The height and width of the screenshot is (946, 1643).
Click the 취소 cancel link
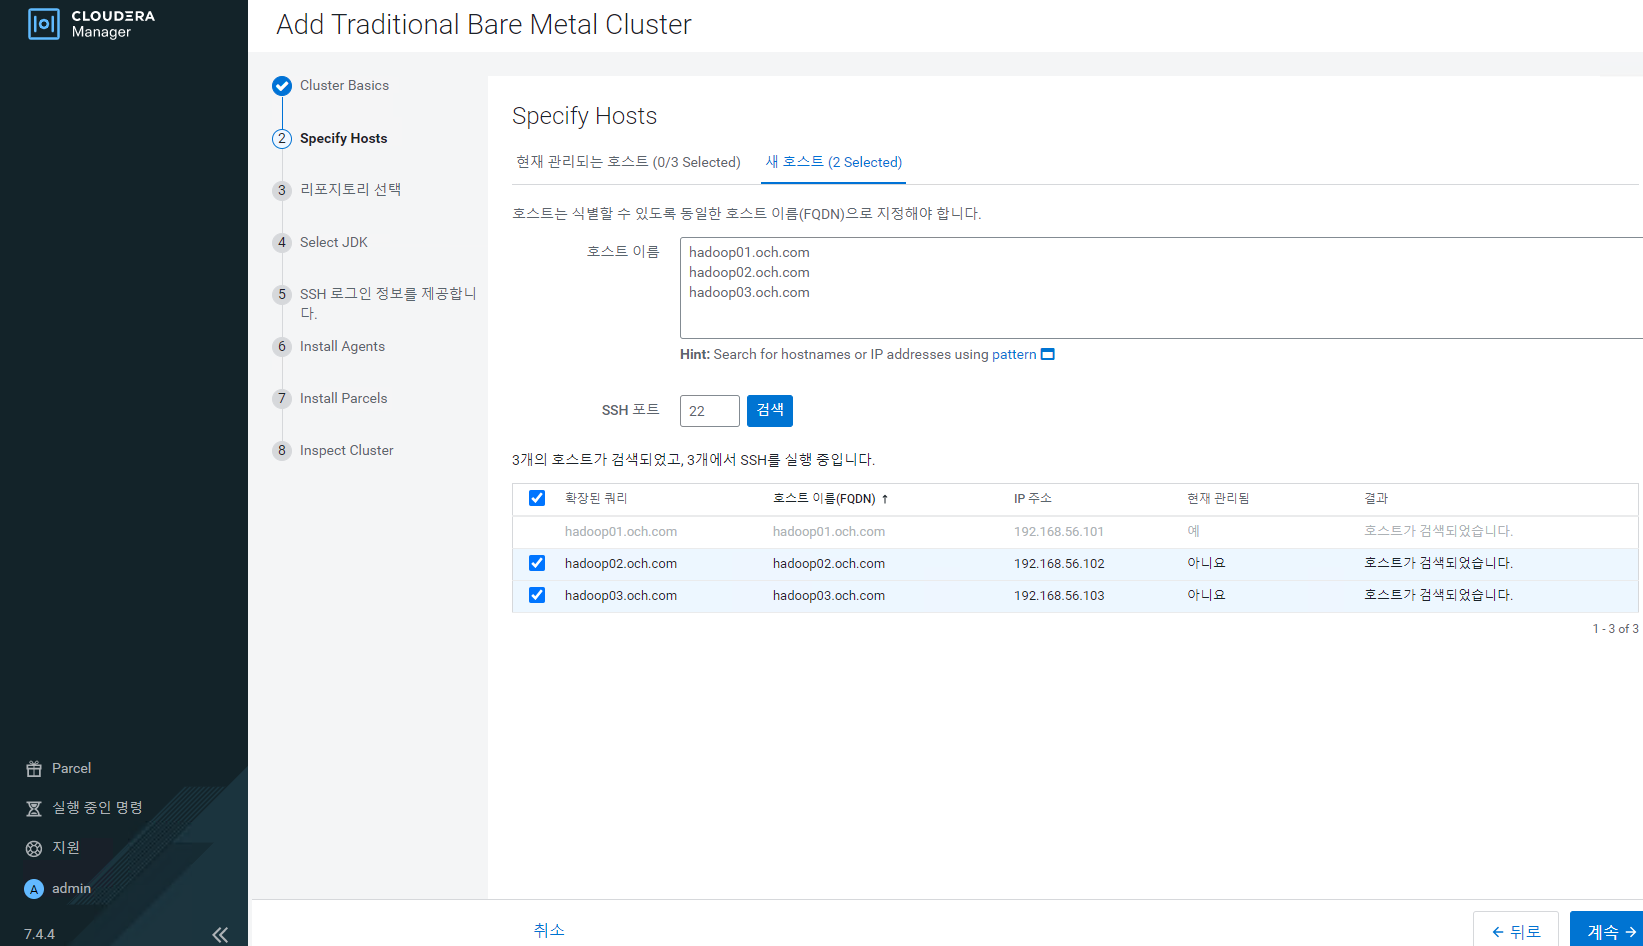click(549, 930)
